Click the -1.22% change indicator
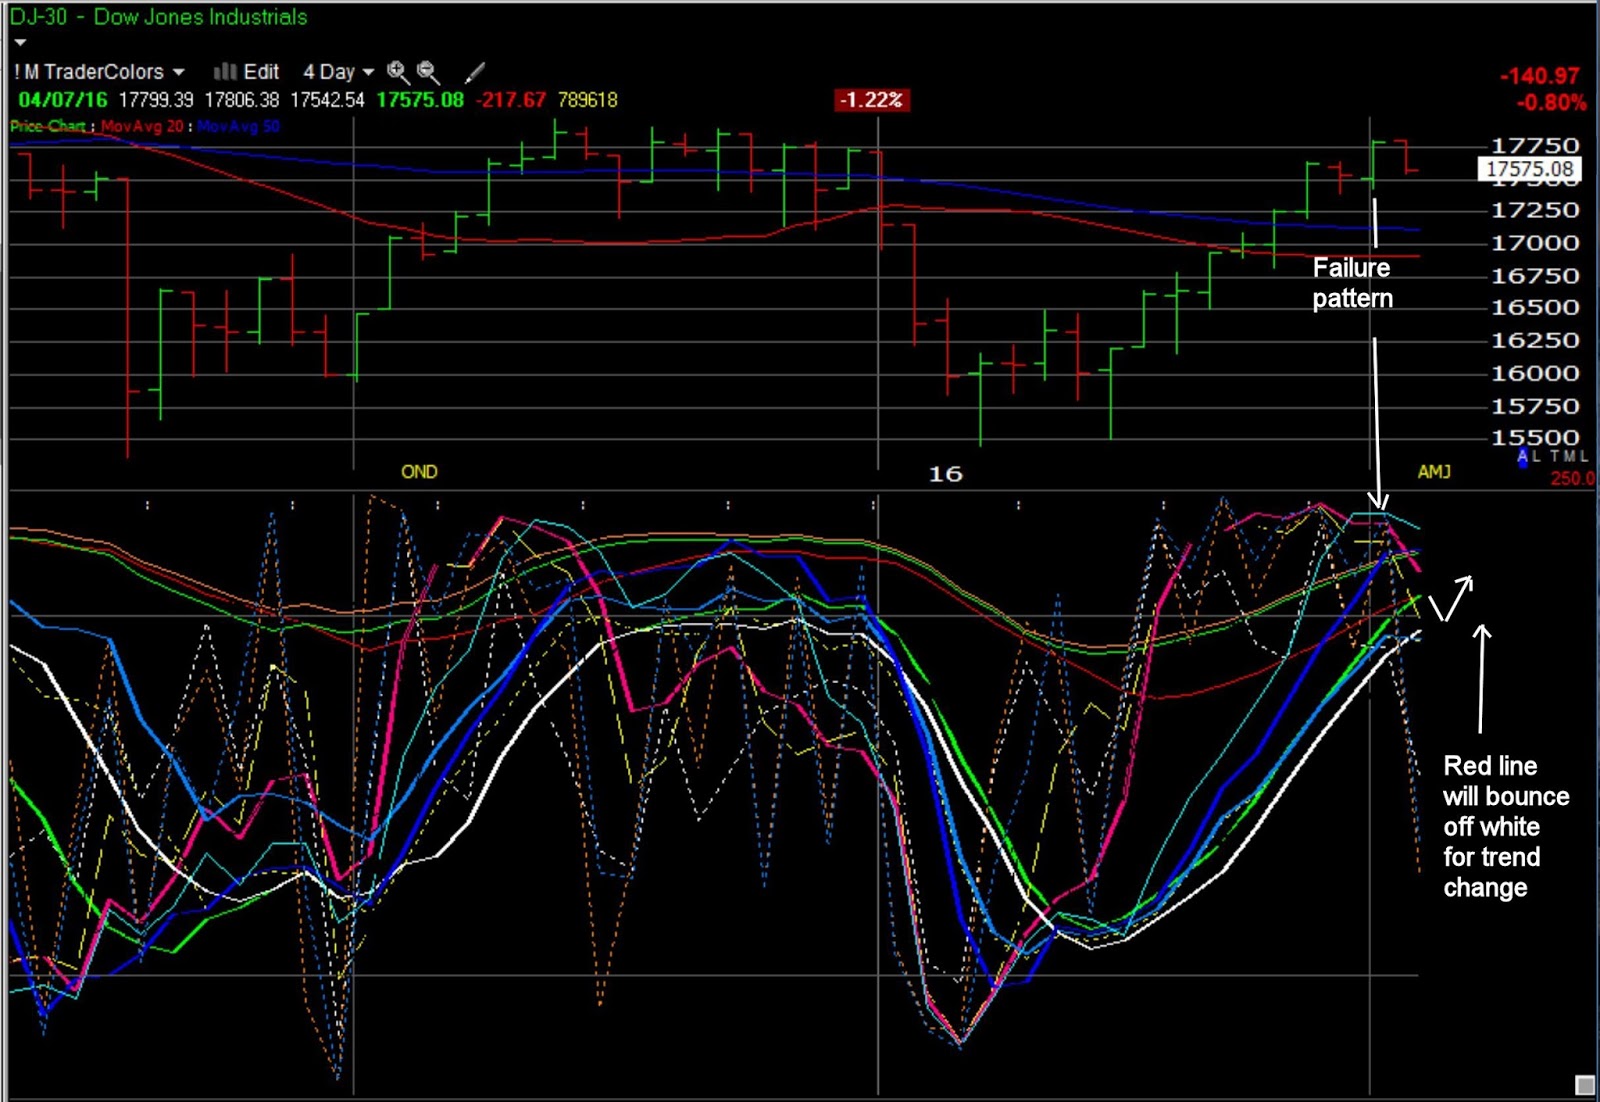 click(x=870, y=99)
